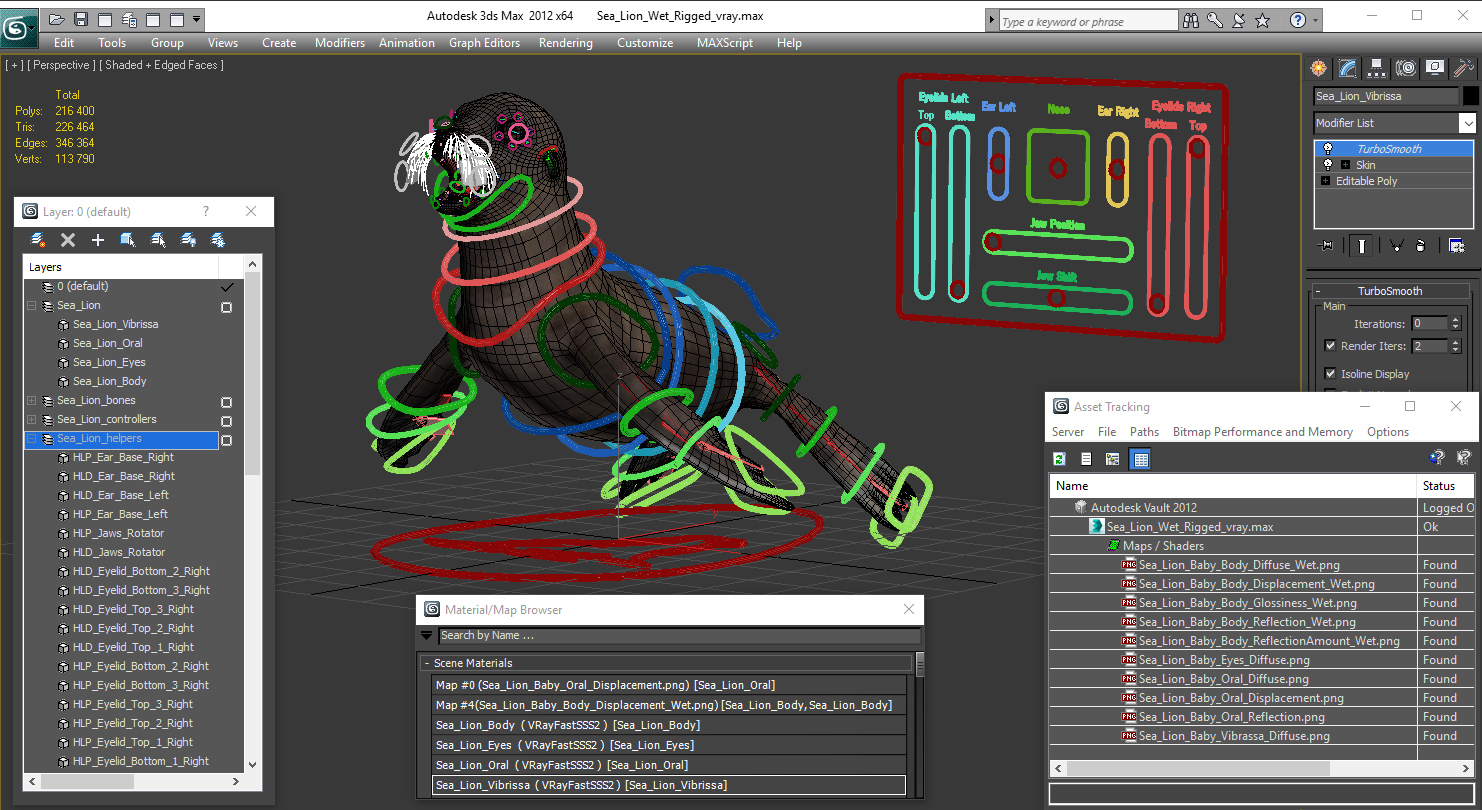The height and width of the screenshot is (810, 1482).
Task: Open the Modify command panel tab
Action: tap(1348, 68)
